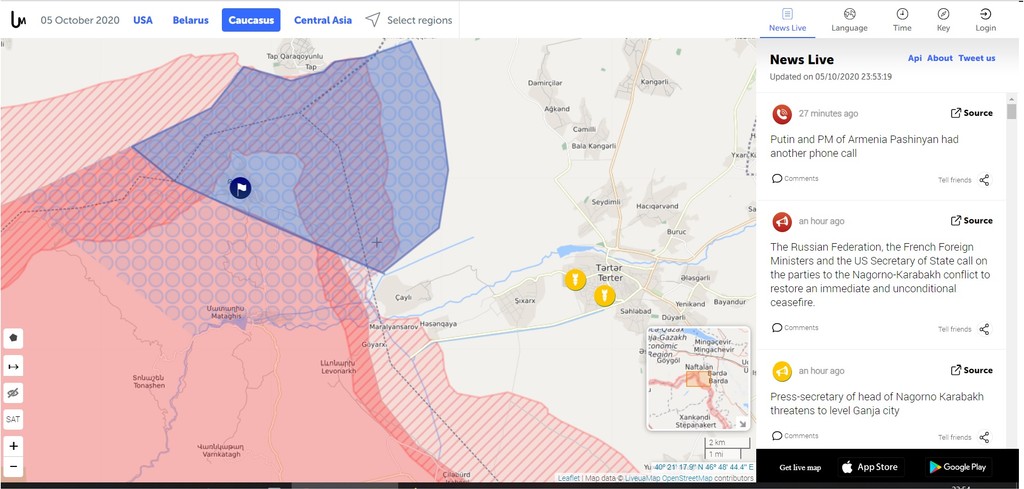Image resolution: width=1024 pixels, height=489 pixels.
Task: Click the news feed scrollbar thumb
Action: [x=1012, y=111]
